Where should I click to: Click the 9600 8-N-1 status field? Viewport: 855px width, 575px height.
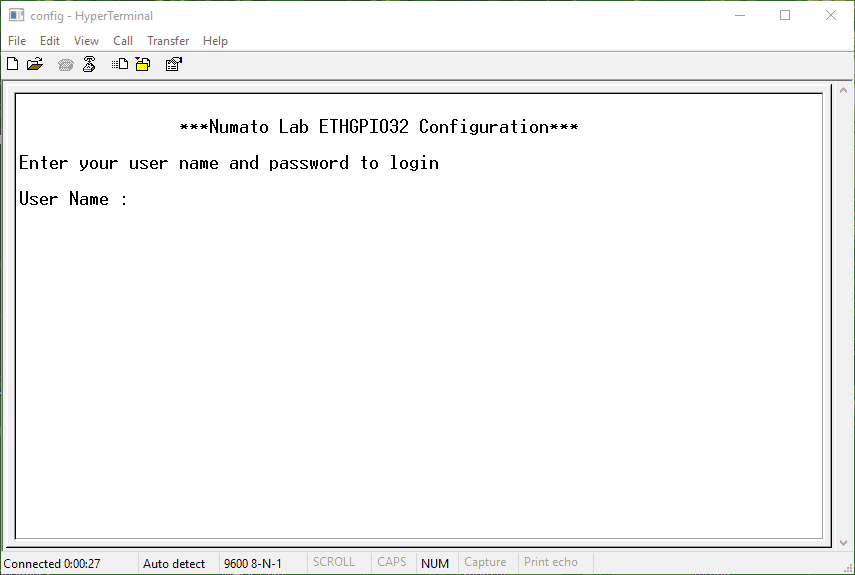point(252,563)
